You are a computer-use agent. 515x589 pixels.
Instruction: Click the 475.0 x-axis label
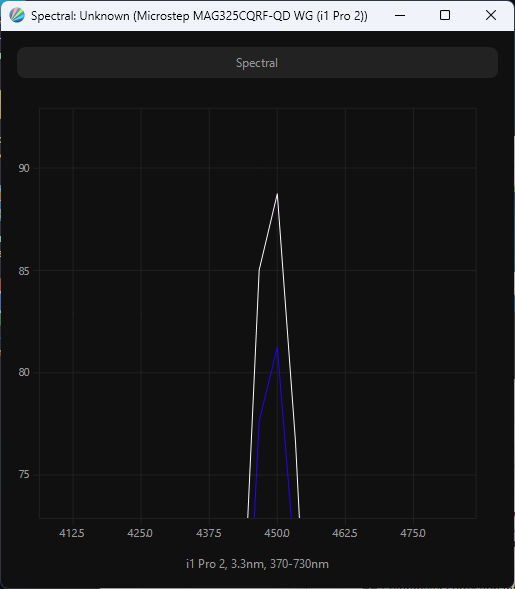(x=413, y=533)
